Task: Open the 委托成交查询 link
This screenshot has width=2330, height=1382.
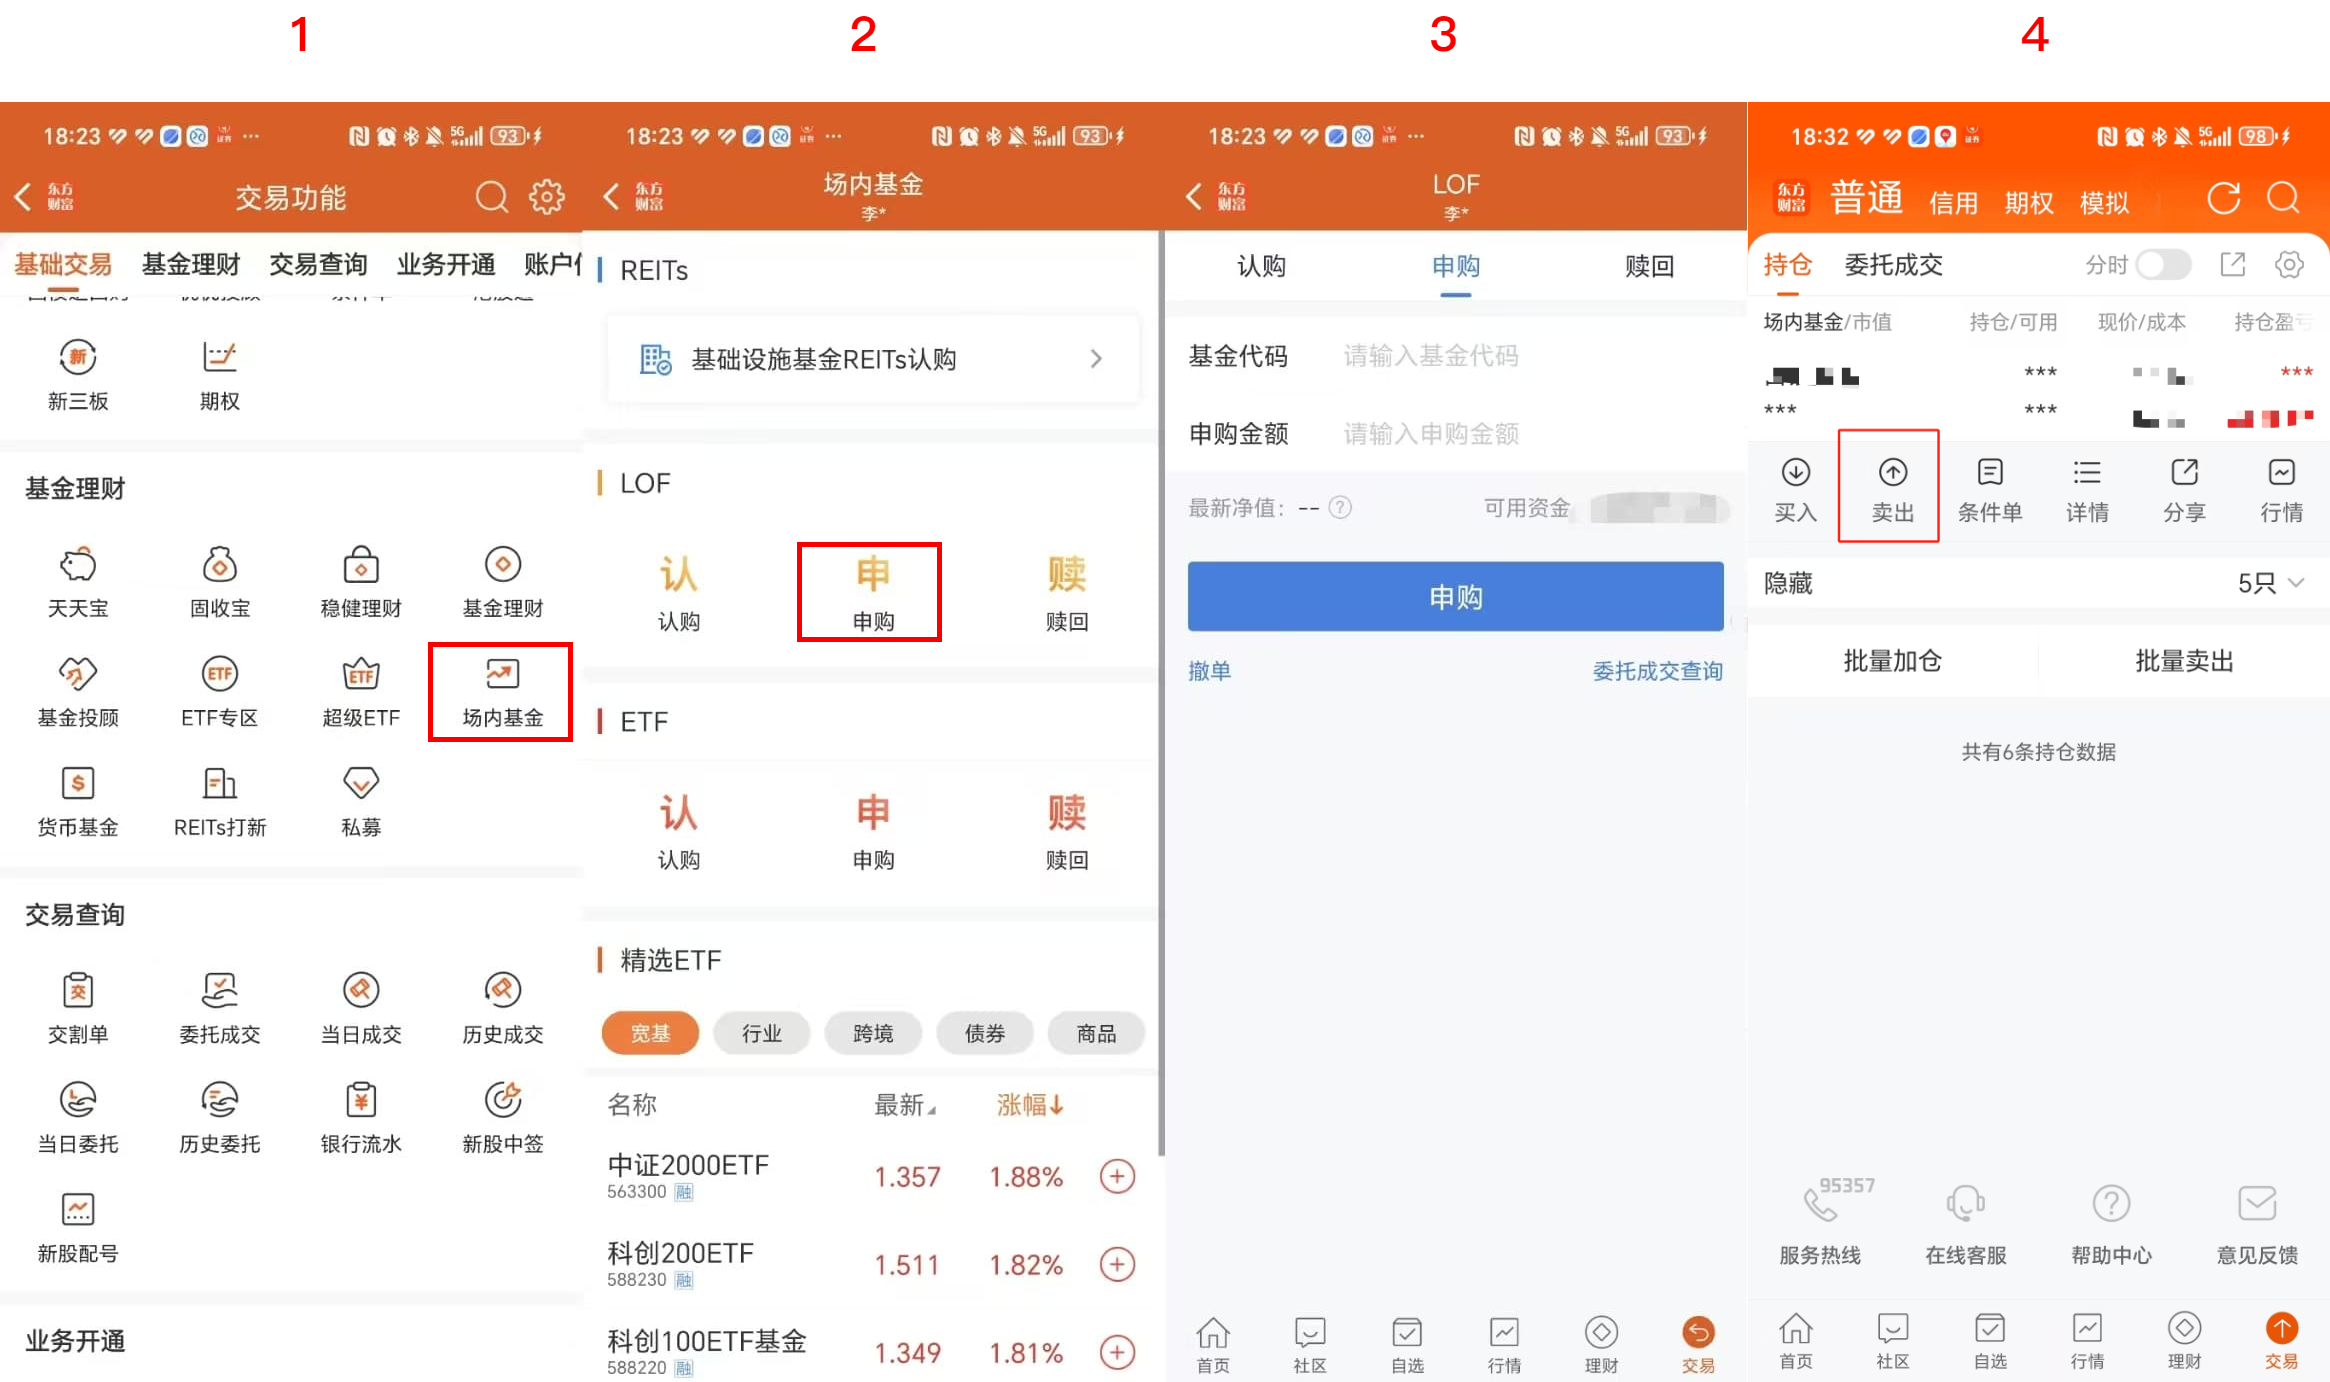Action: click(1656, 671)
